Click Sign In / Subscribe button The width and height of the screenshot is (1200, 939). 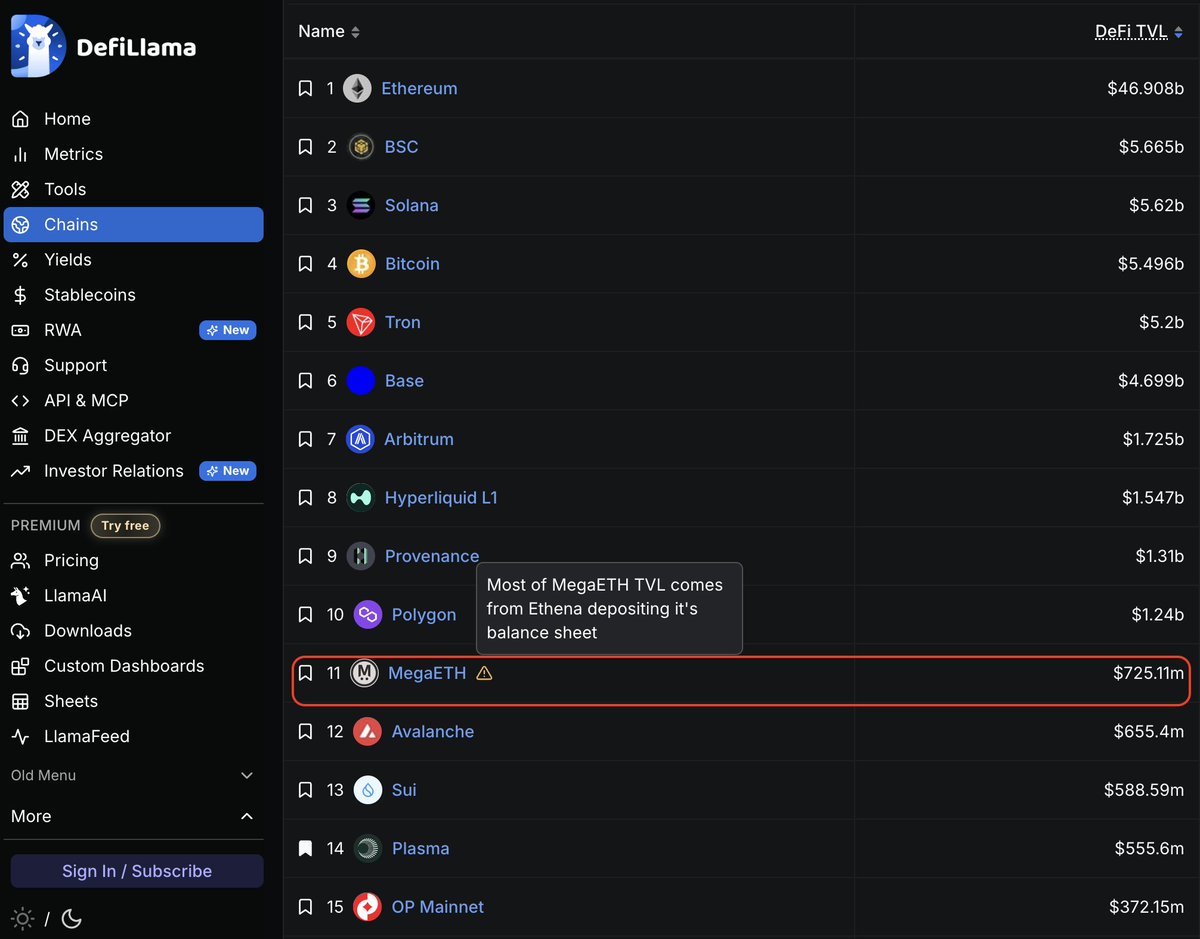click(x=137, y=871)
